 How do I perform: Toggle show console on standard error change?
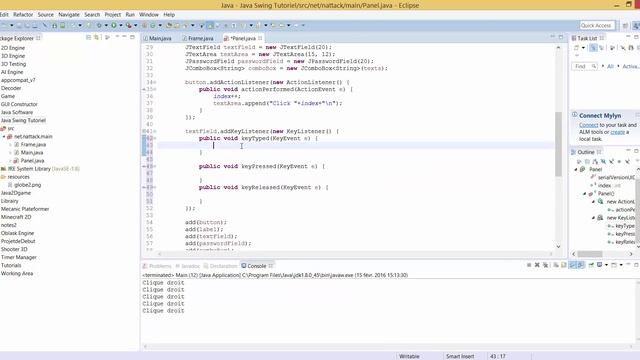click(580, 265)
